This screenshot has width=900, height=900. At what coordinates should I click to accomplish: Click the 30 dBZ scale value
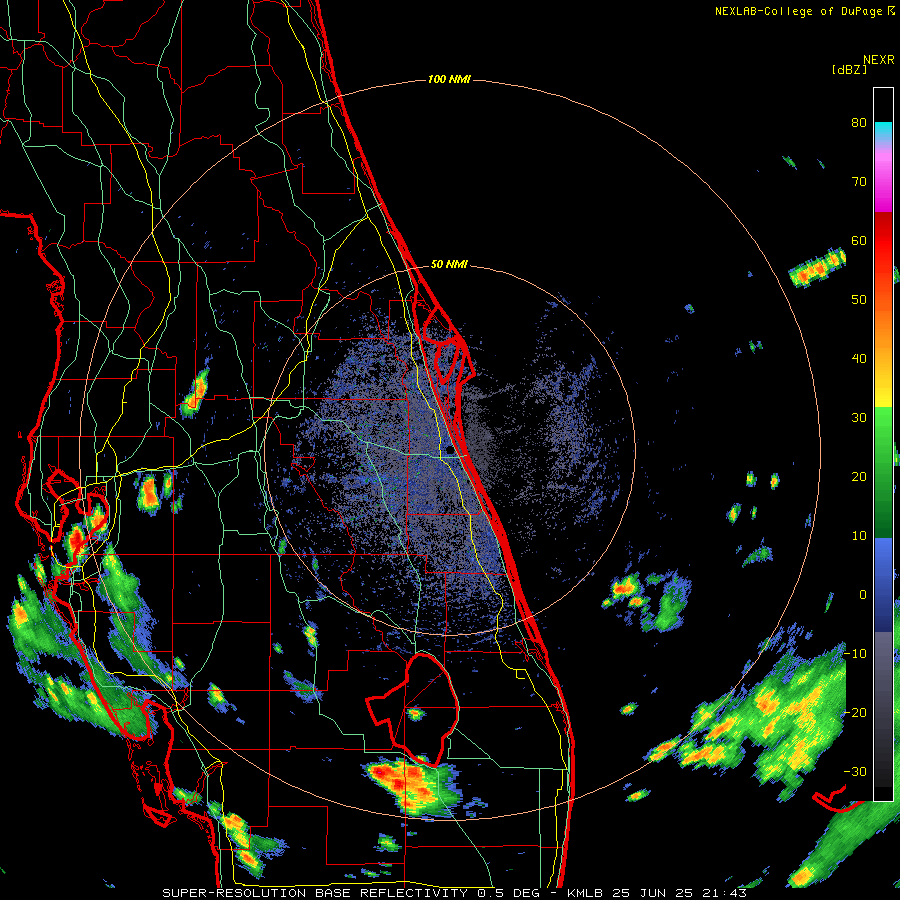859,417
